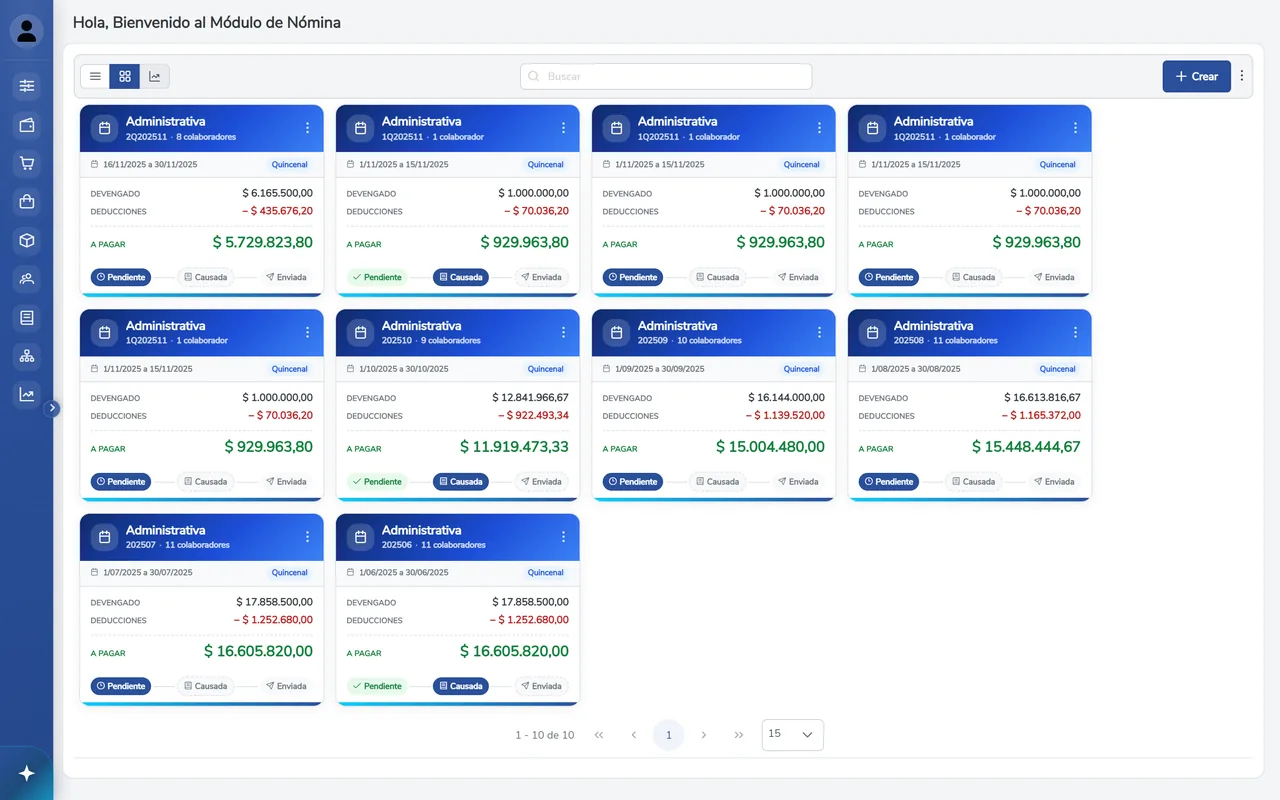Open the shopping cart sidebar icon
The image size is (1280, 800).
click(27, 163)
